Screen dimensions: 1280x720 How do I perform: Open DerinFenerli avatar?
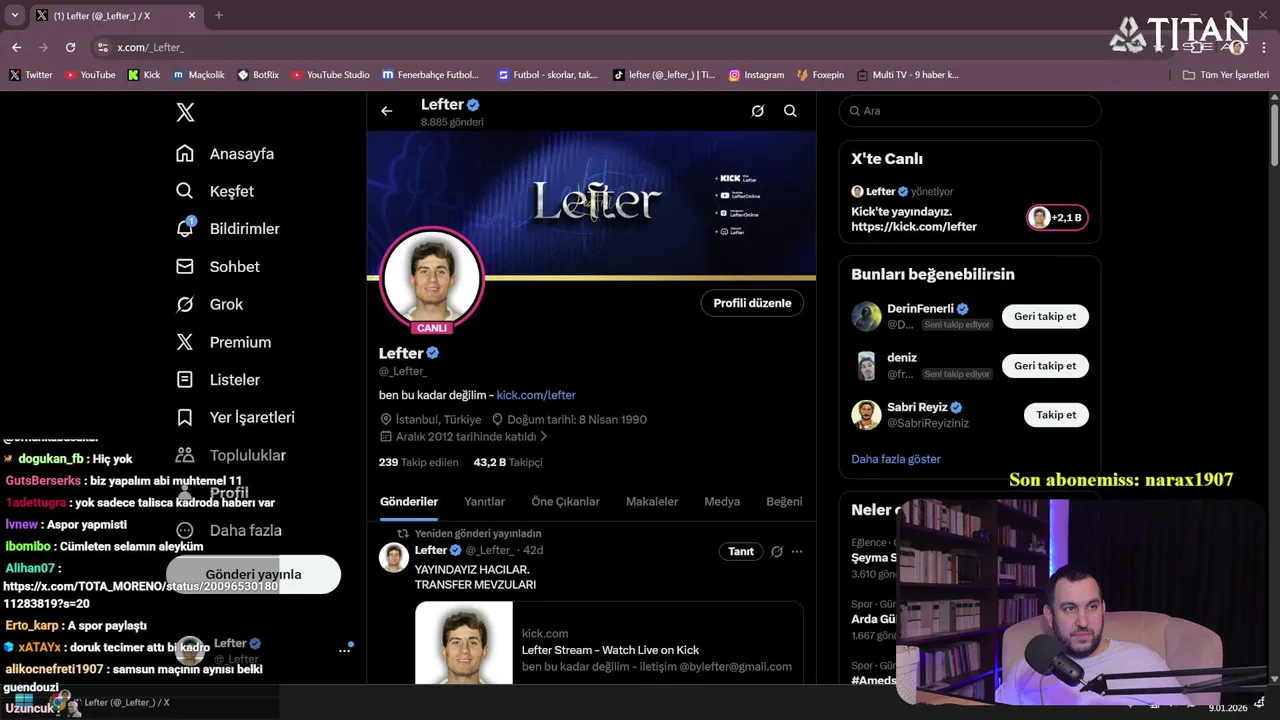[x=866, y=316]
